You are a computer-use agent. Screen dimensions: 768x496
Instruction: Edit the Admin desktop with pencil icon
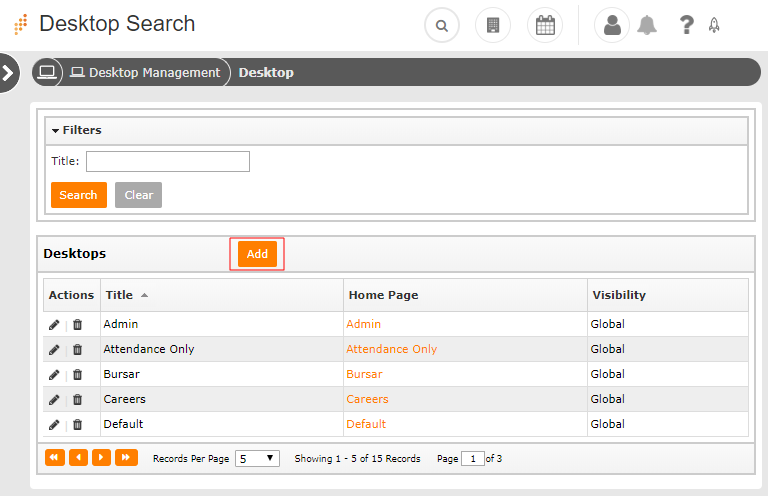point(54,324)
